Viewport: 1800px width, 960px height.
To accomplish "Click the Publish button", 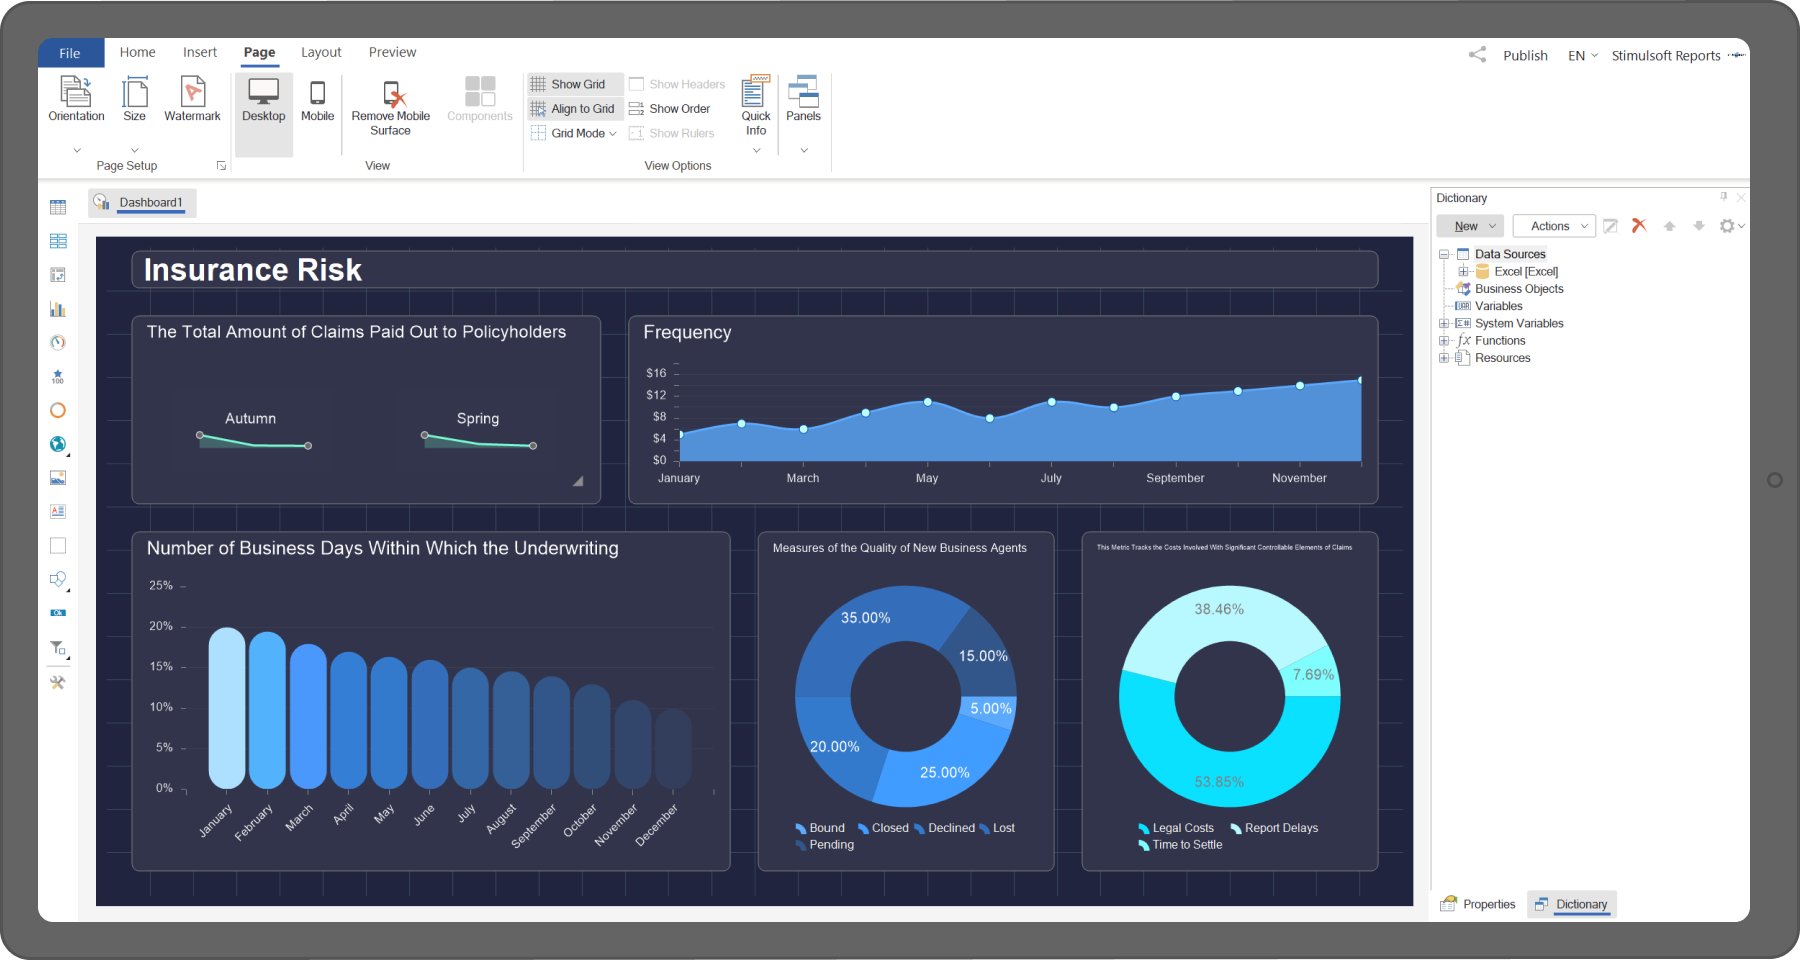I will (1525, 56).
